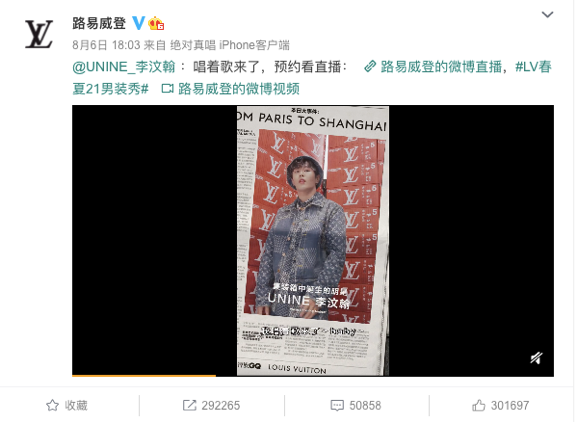Repost this post showing 292265 shares

[x=212, y=405]
